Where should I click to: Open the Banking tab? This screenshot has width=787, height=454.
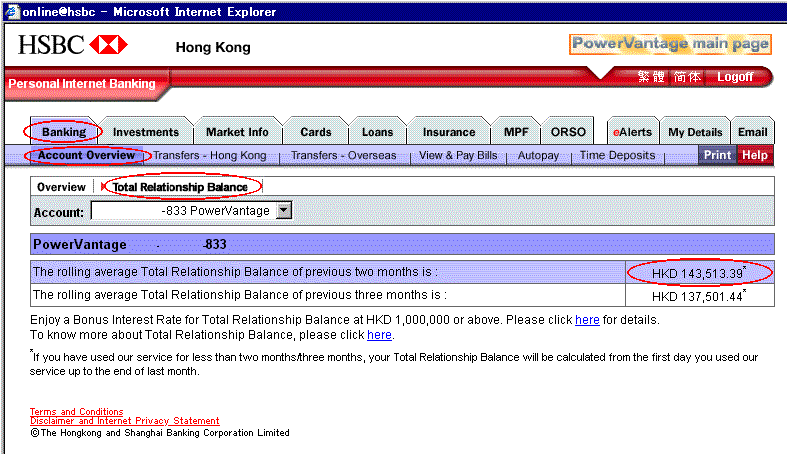pyautogui.click(x=64, y=132)
